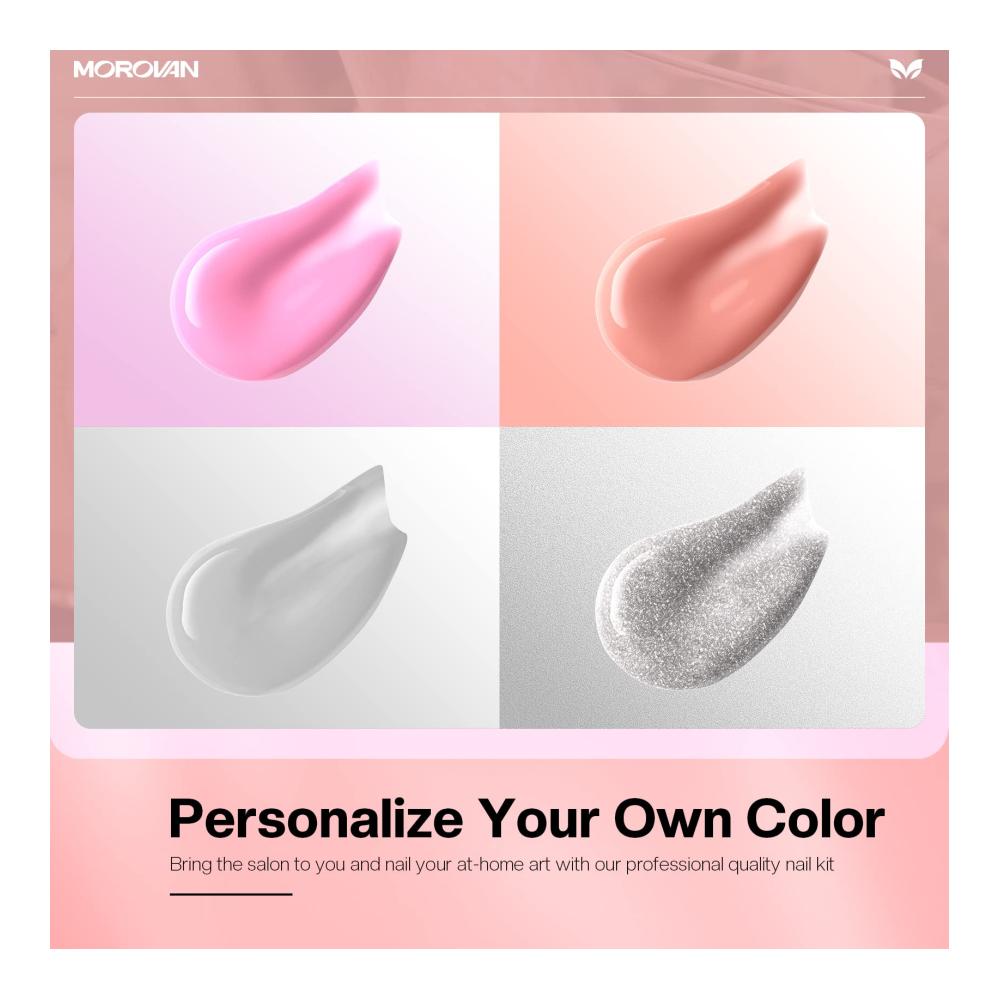Click the professional quality nail kit text

pyautogui.click(x=730, y=865)
